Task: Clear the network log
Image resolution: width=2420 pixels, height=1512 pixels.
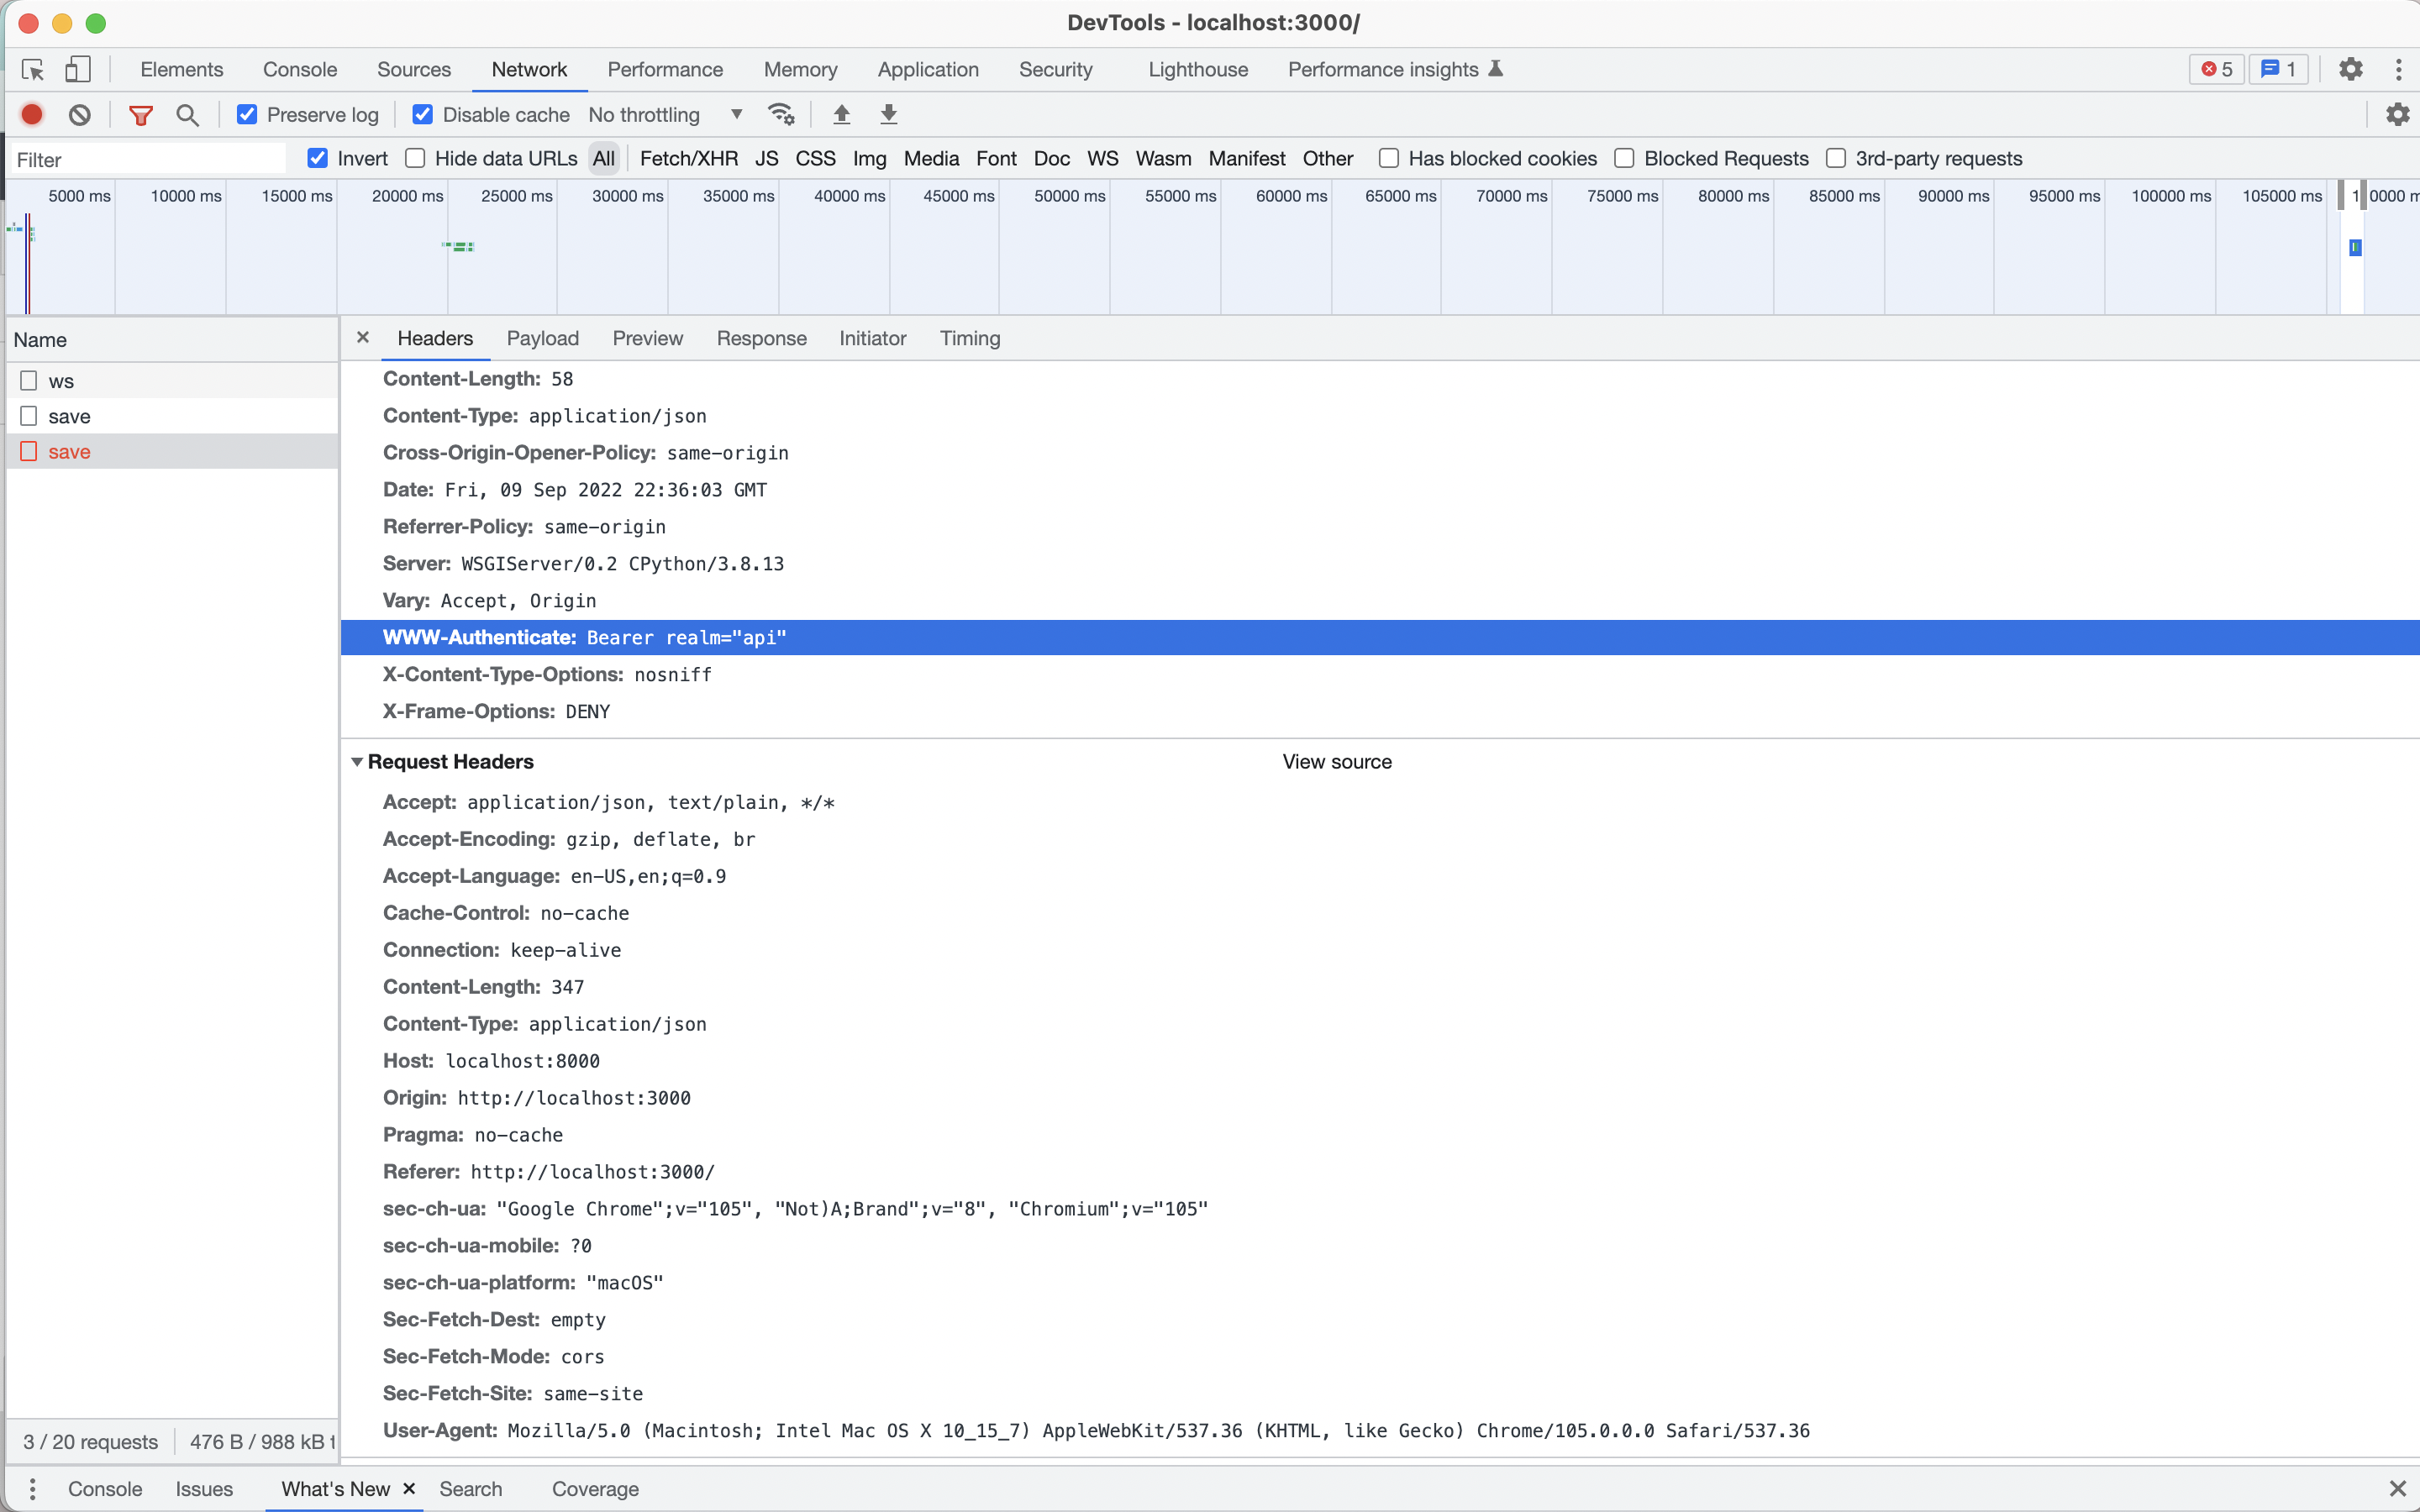Action: pos(80,115)
